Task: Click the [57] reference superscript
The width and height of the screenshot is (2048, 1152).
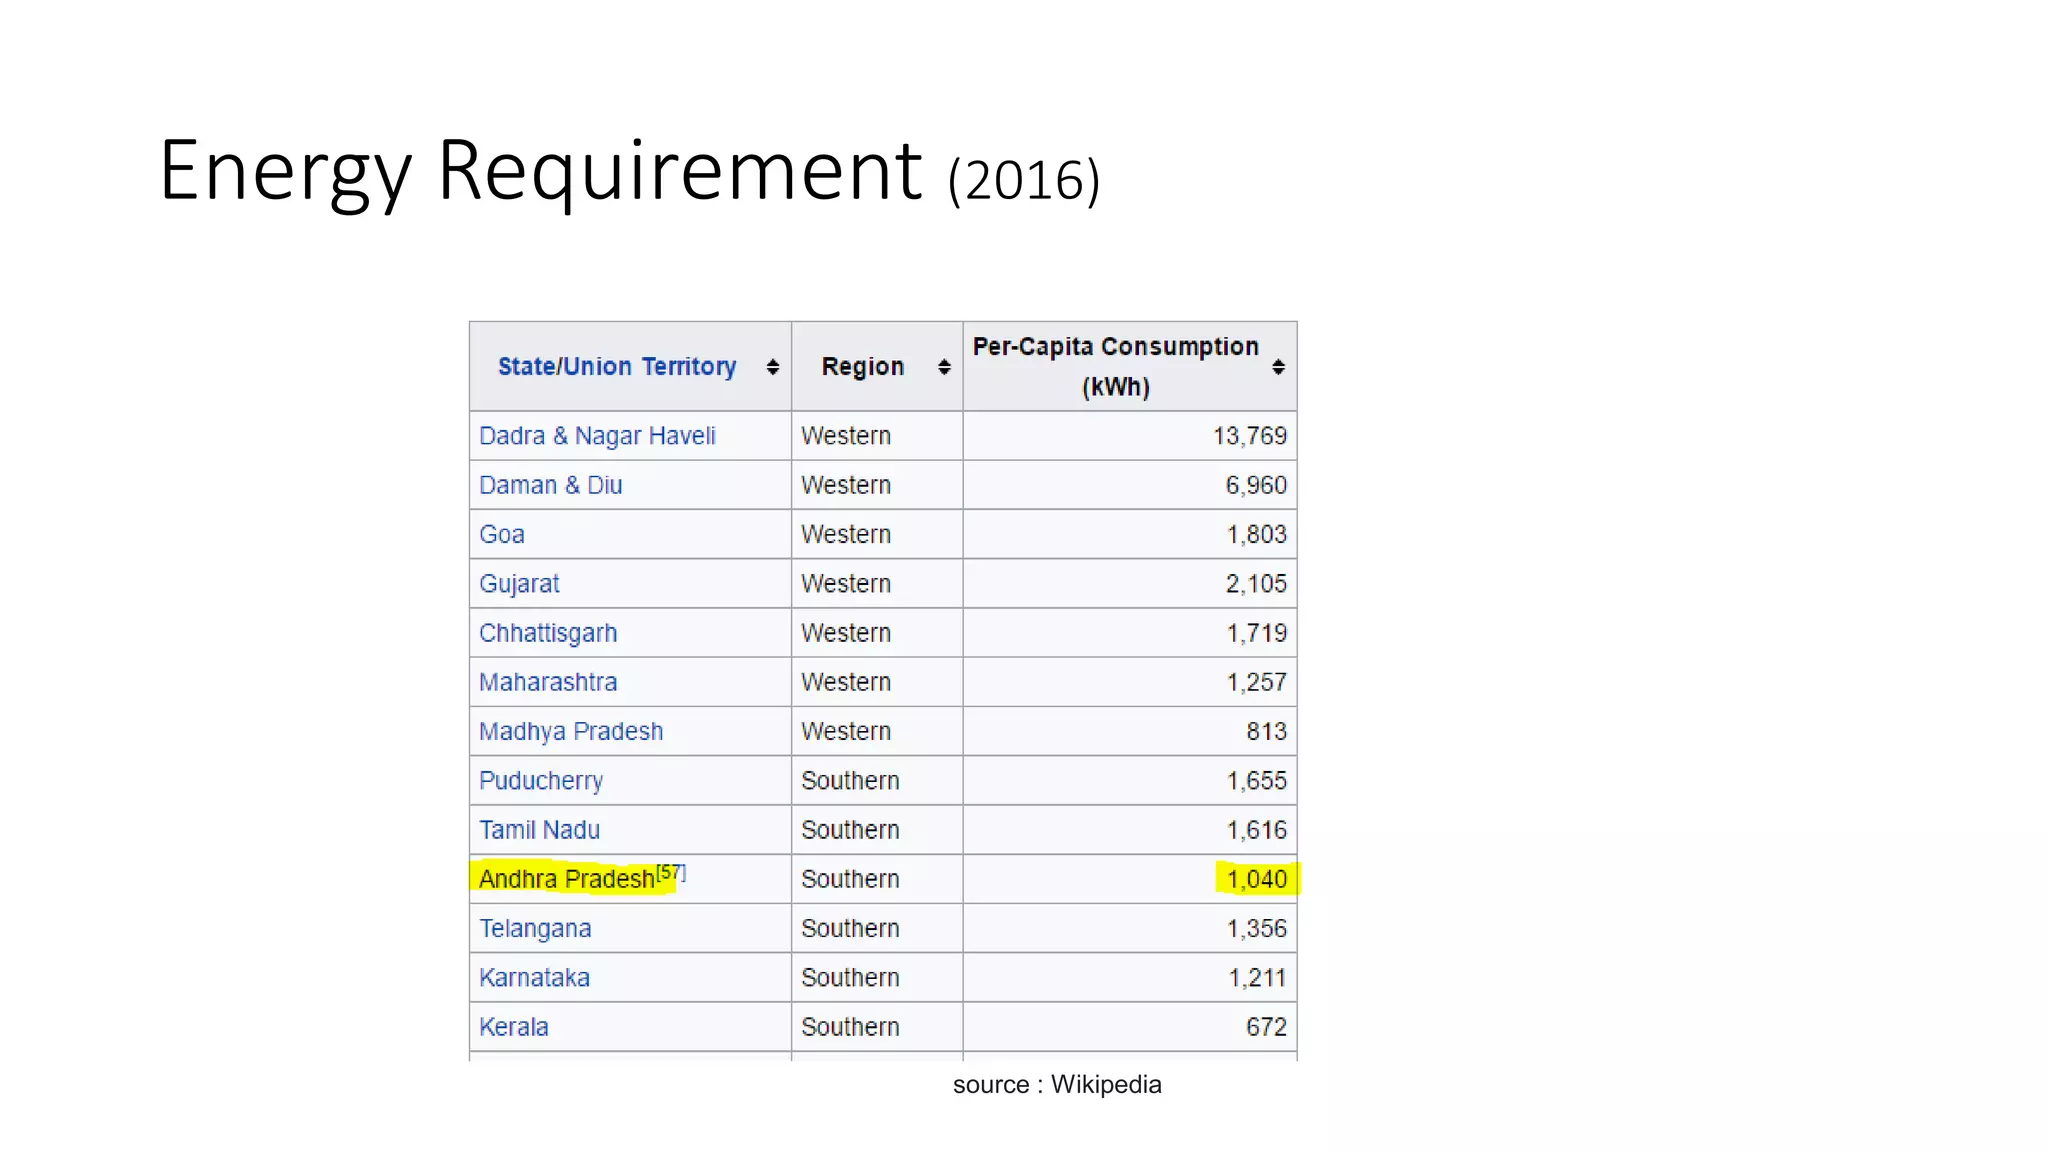Action: coord(671,872)
